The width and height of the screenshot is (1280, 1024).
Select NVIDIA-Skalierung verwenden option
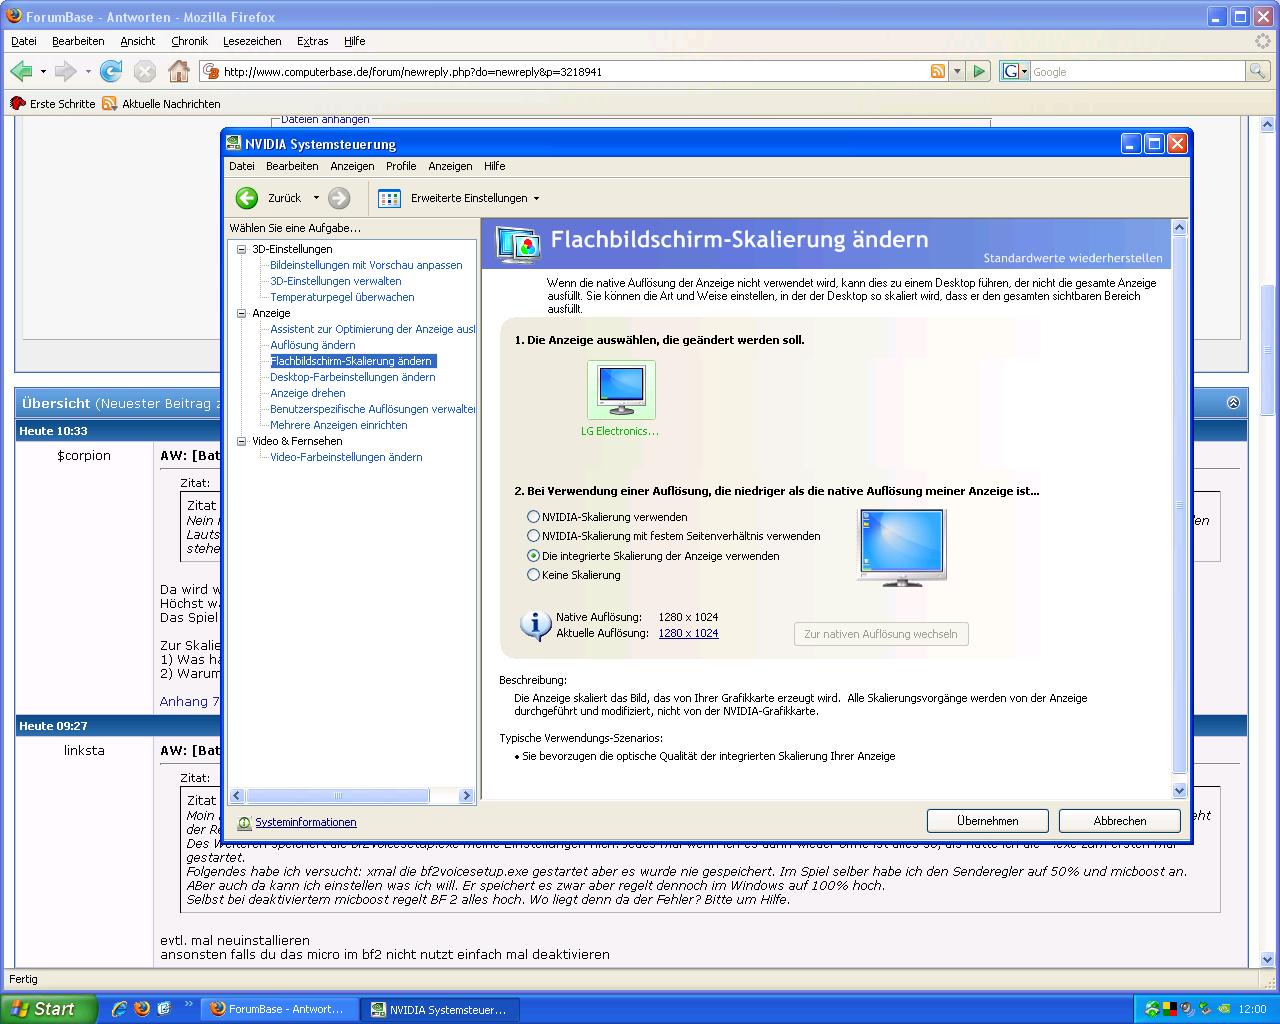(533, 517)
